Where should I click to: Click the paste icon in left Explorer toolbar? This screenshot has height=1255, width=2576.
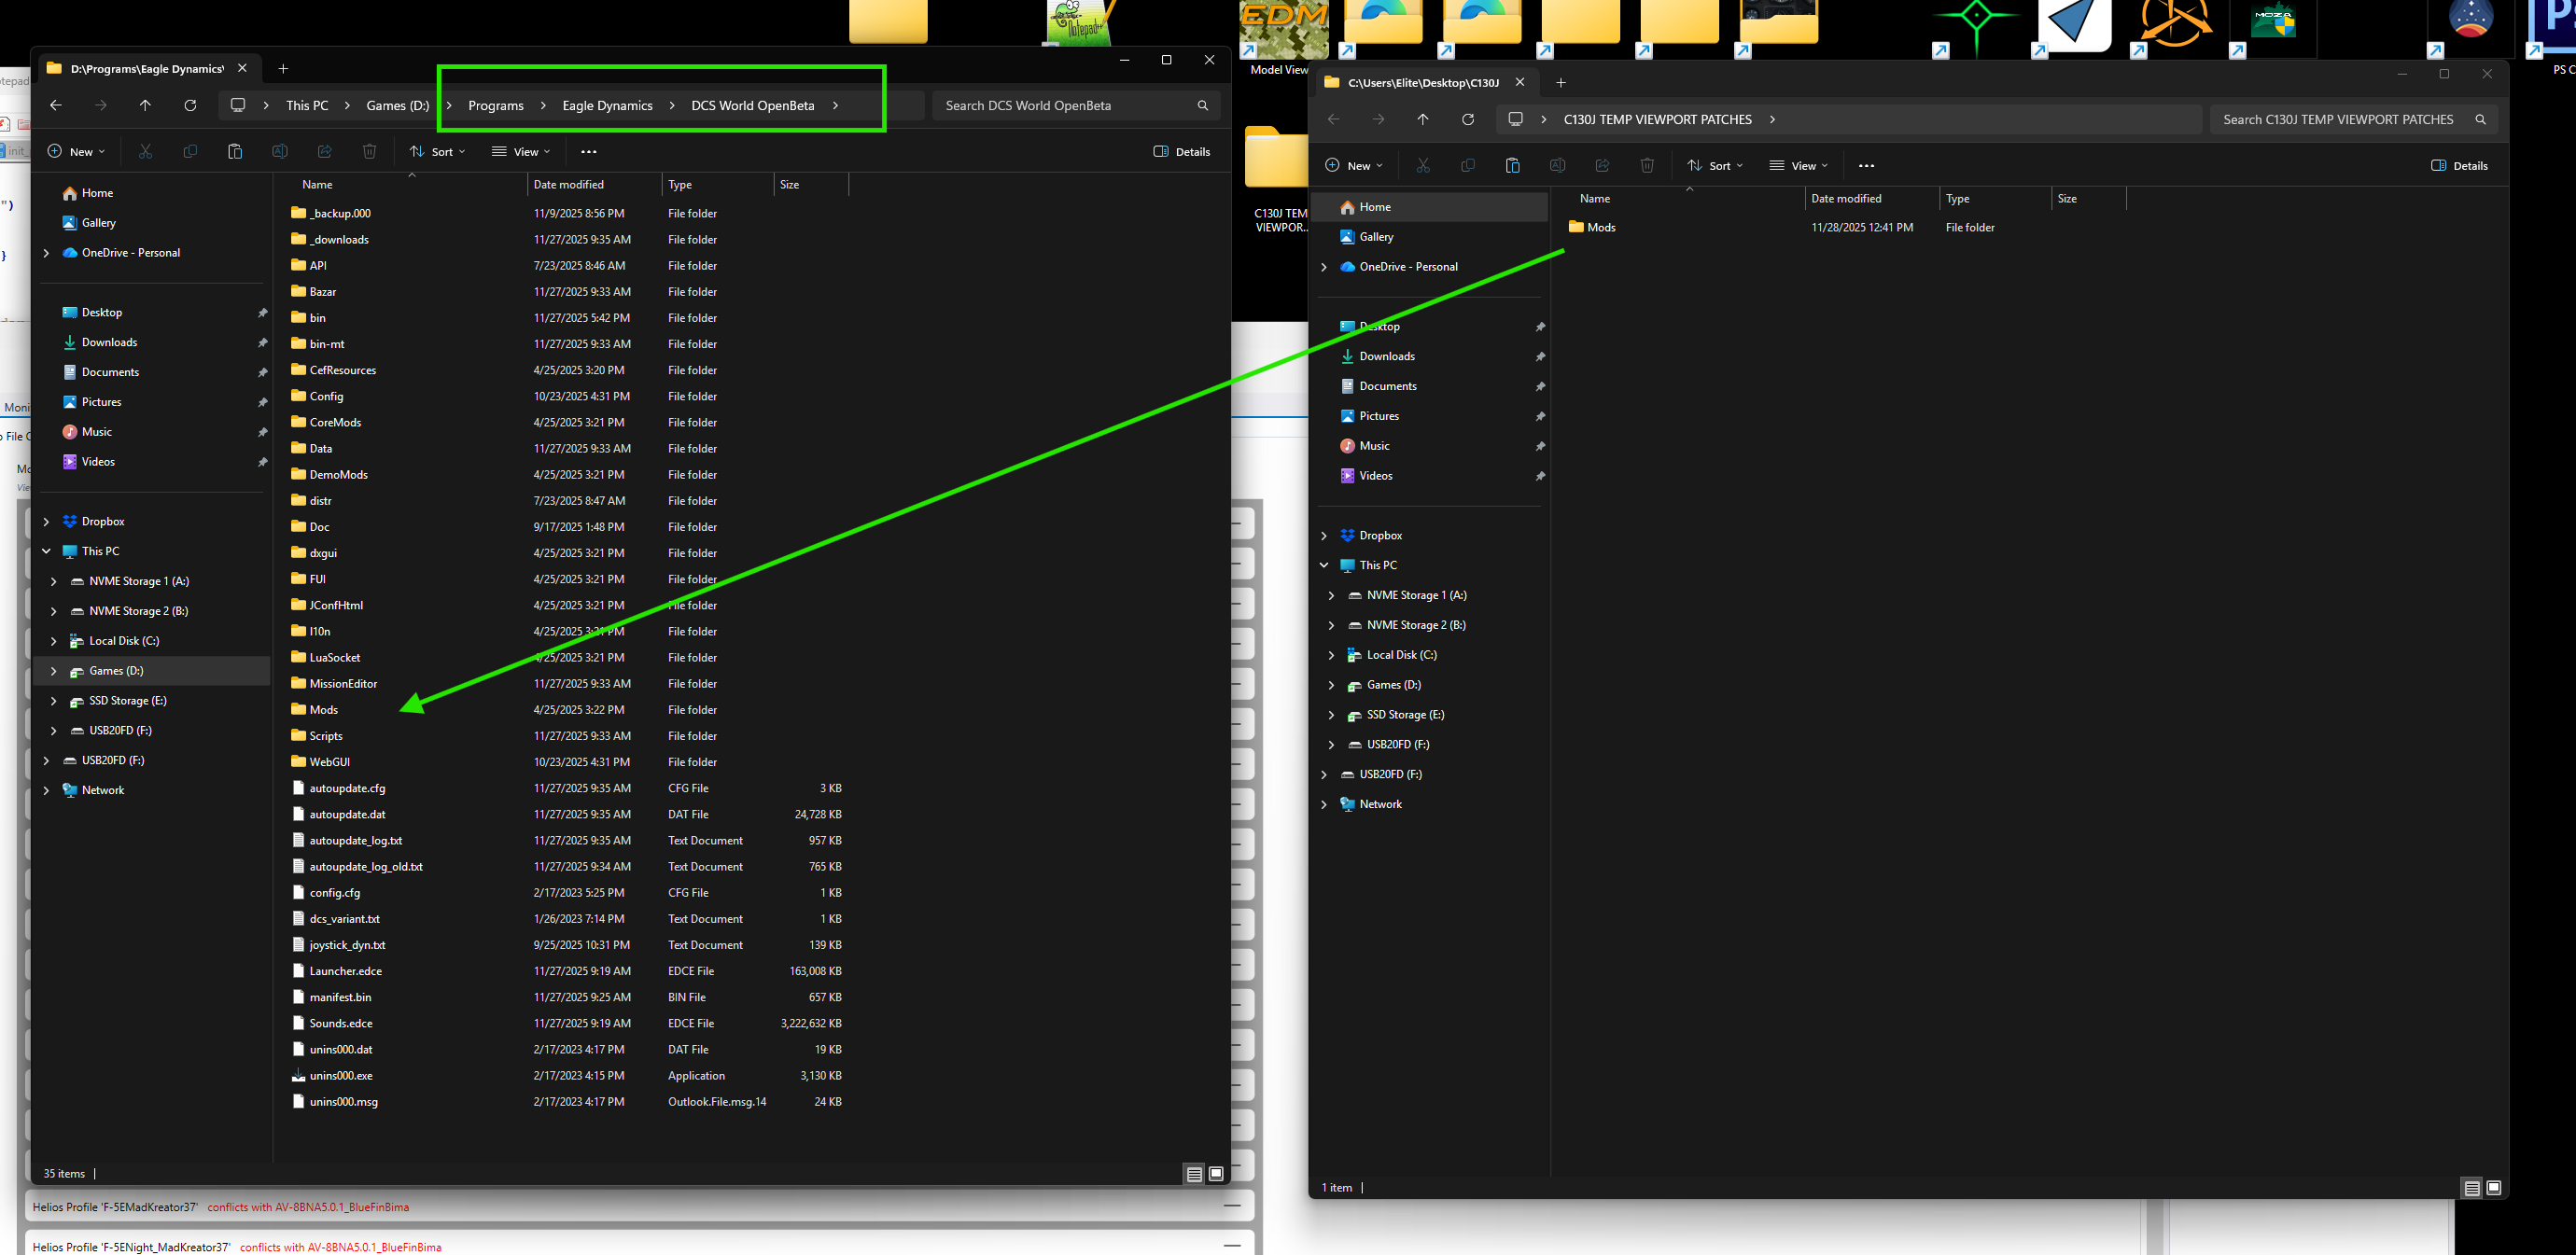click(x=235, y=152)
